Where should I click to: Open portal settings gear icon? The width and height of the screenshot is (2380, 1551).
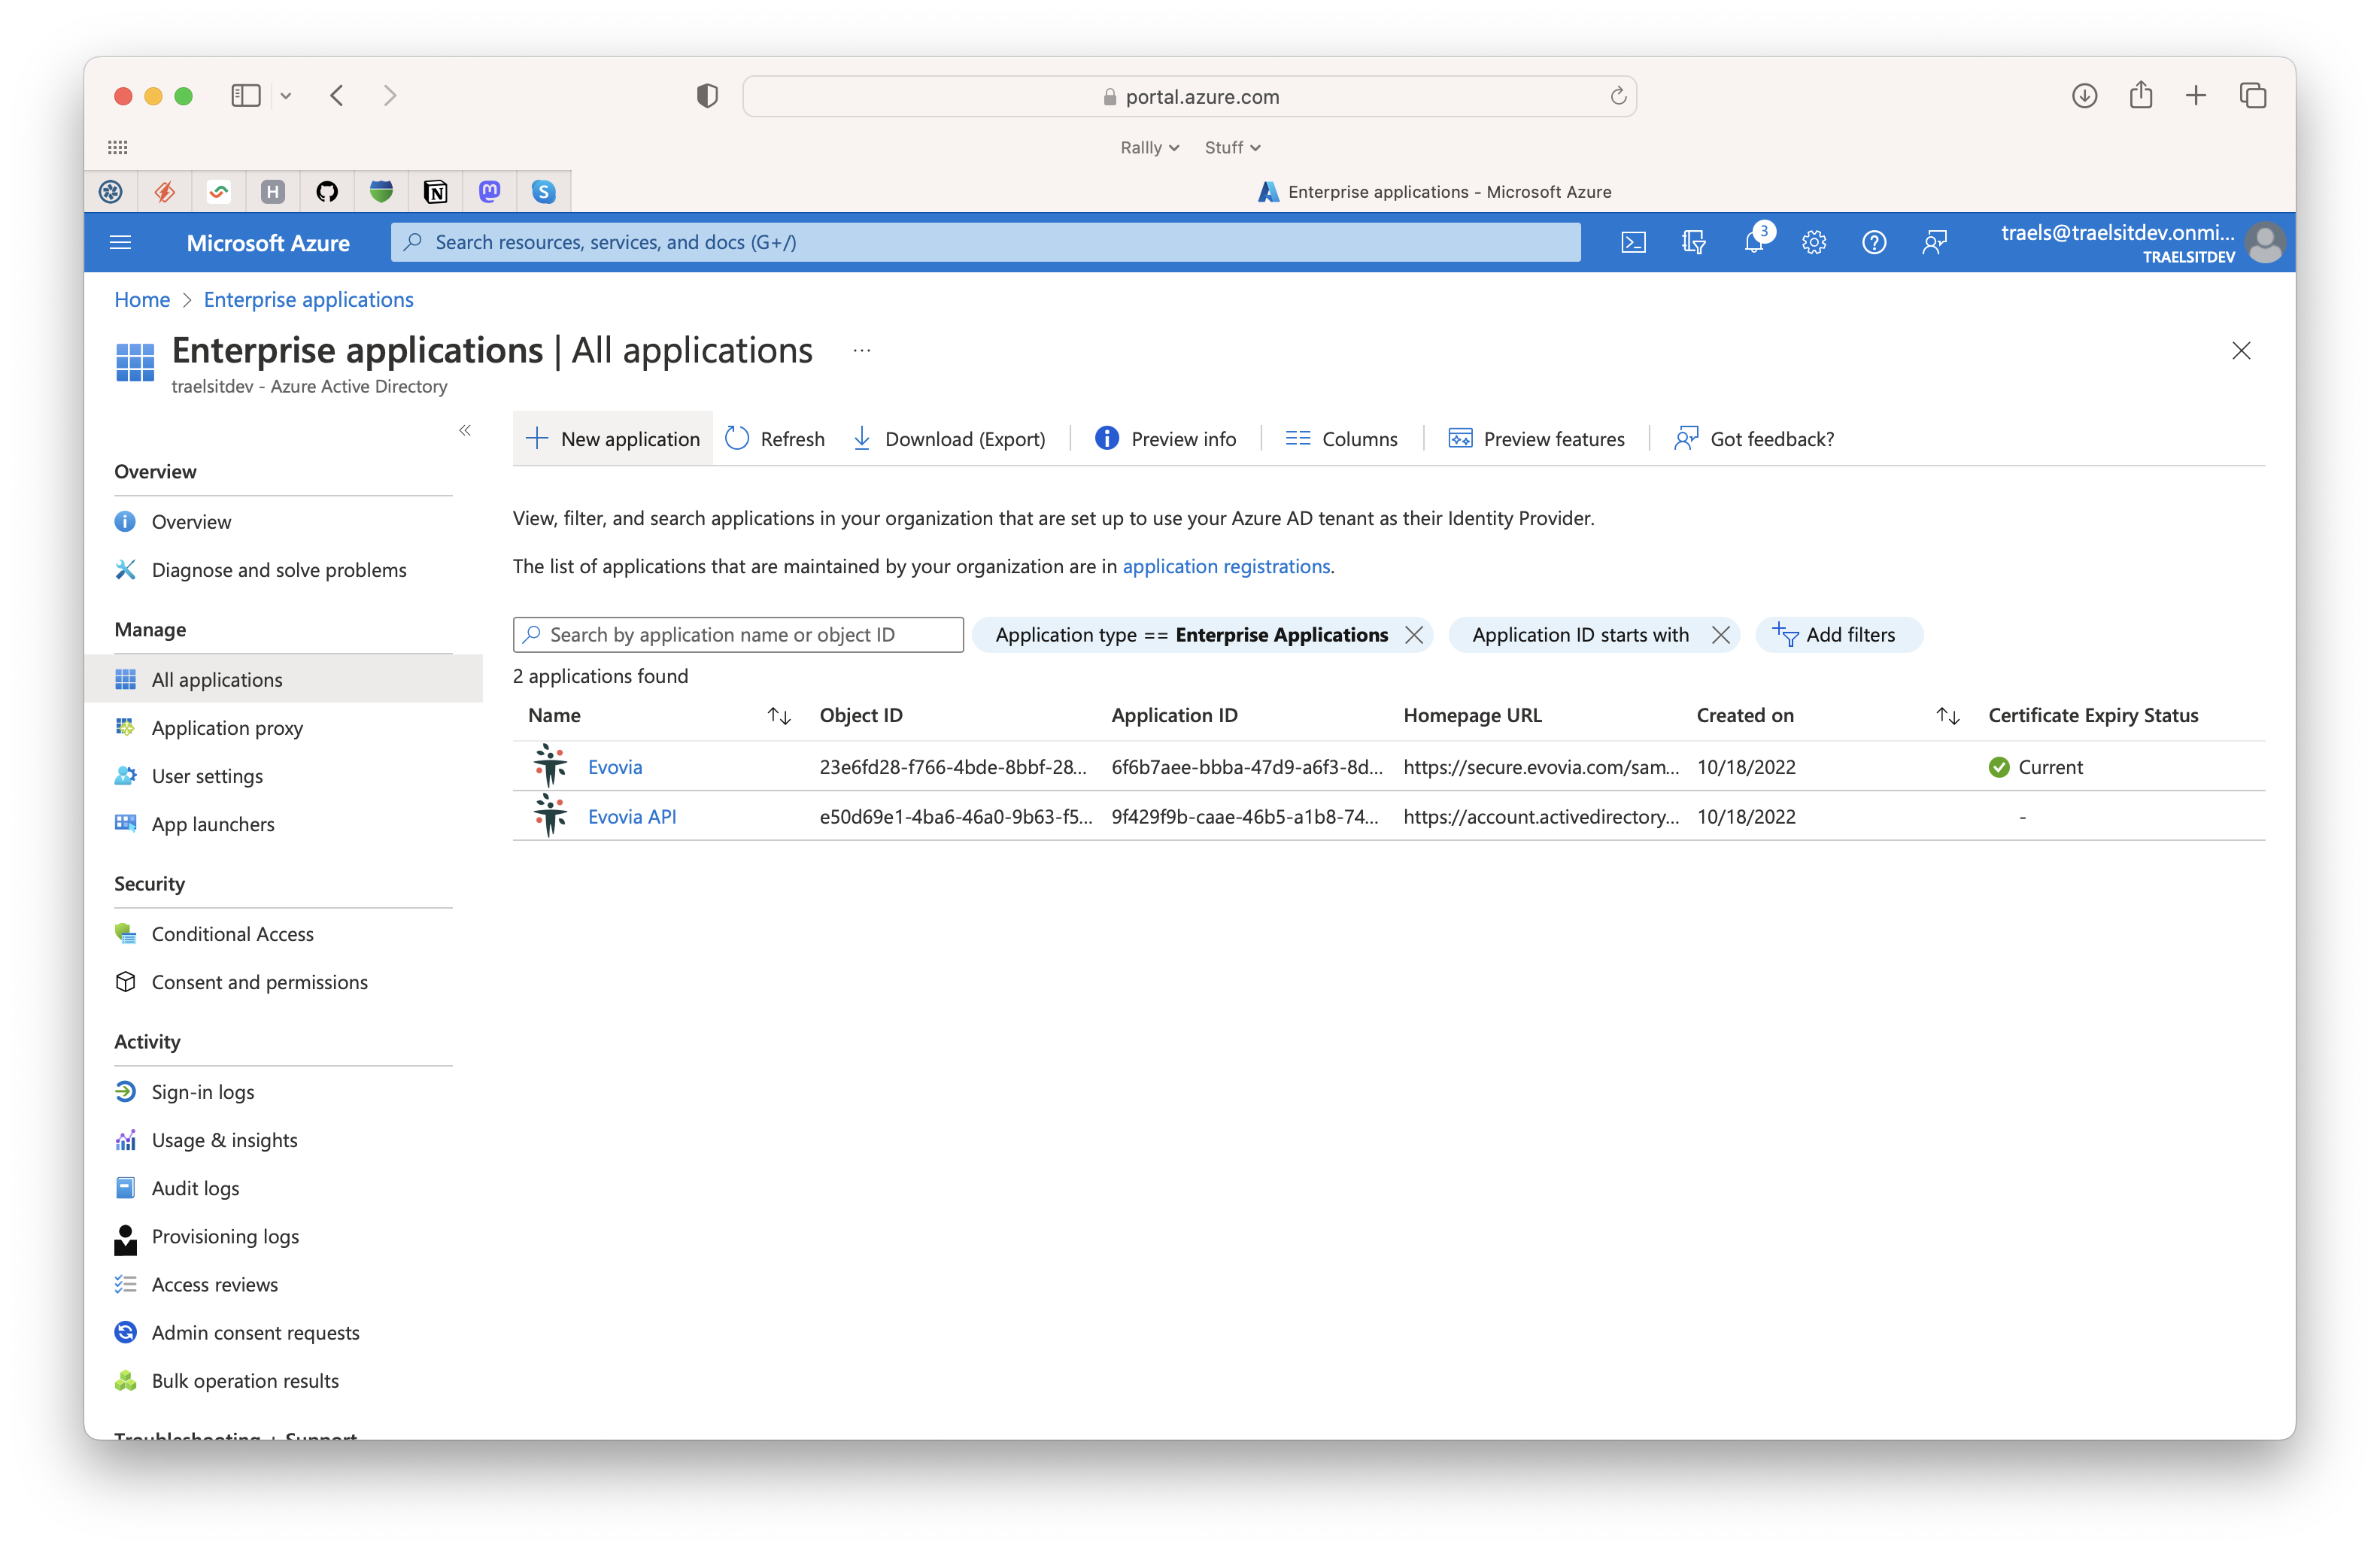[x=1814, y=242]
